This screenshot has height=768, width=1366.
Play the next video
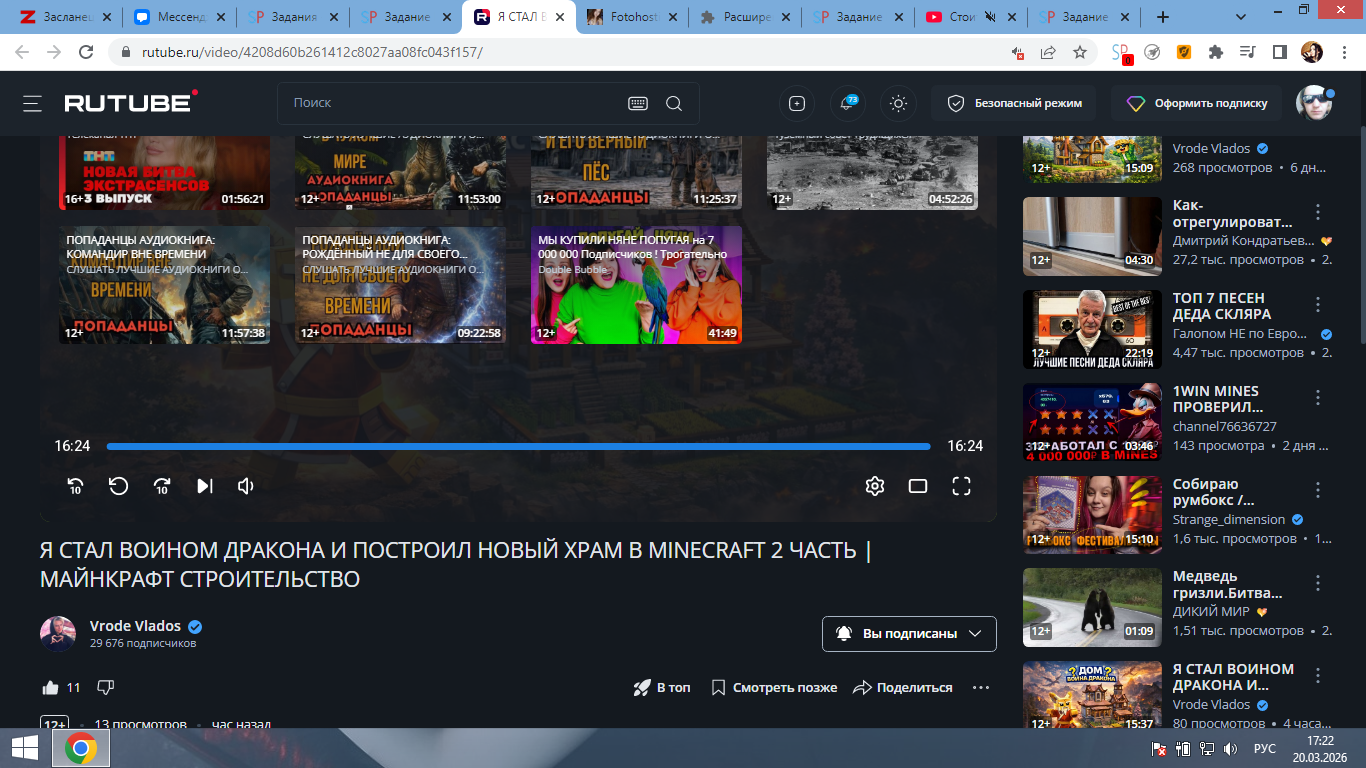point(205,486)
